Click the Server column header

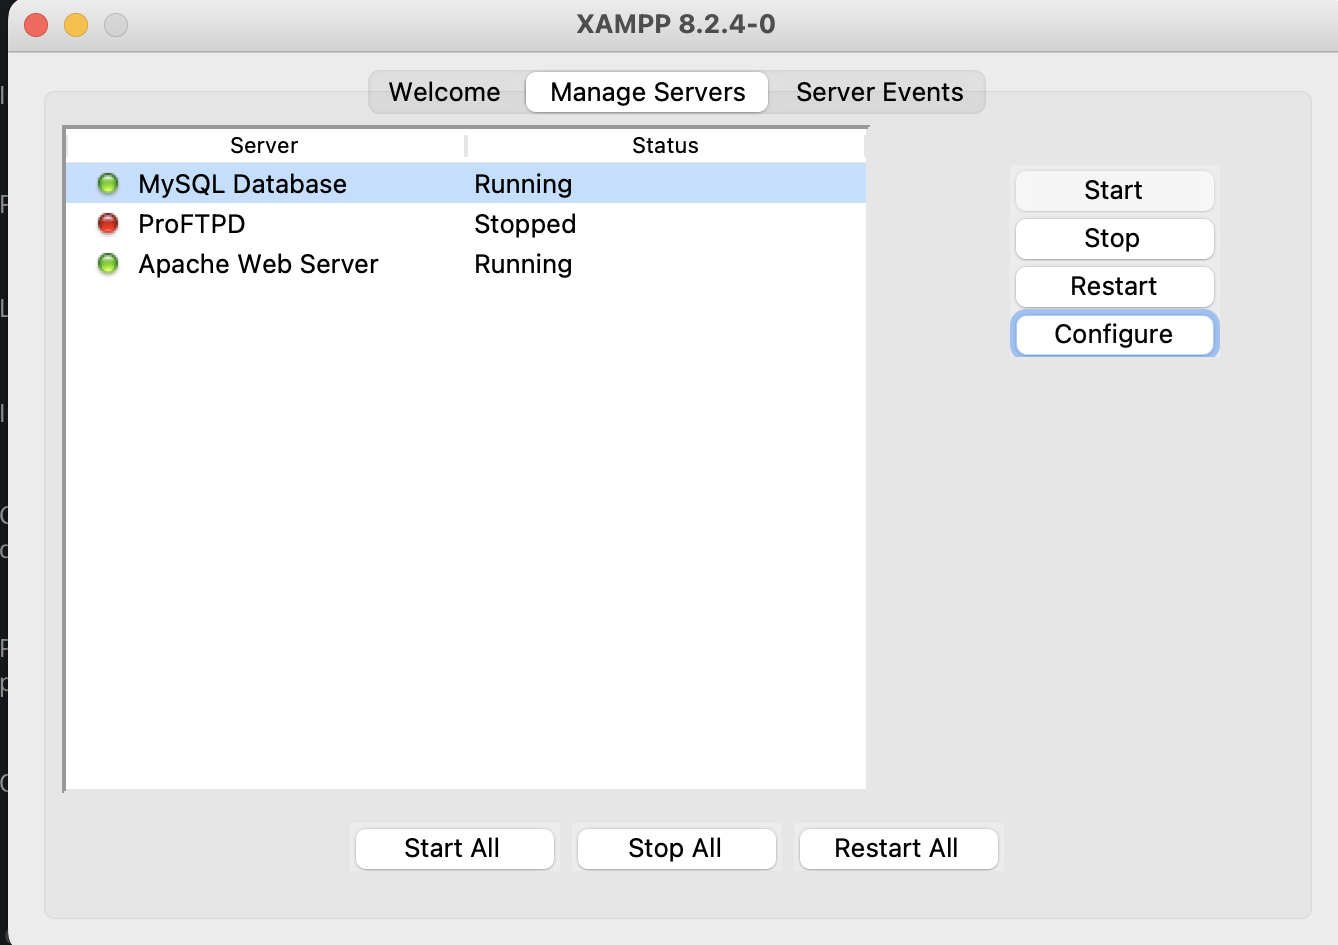[265, 146]
